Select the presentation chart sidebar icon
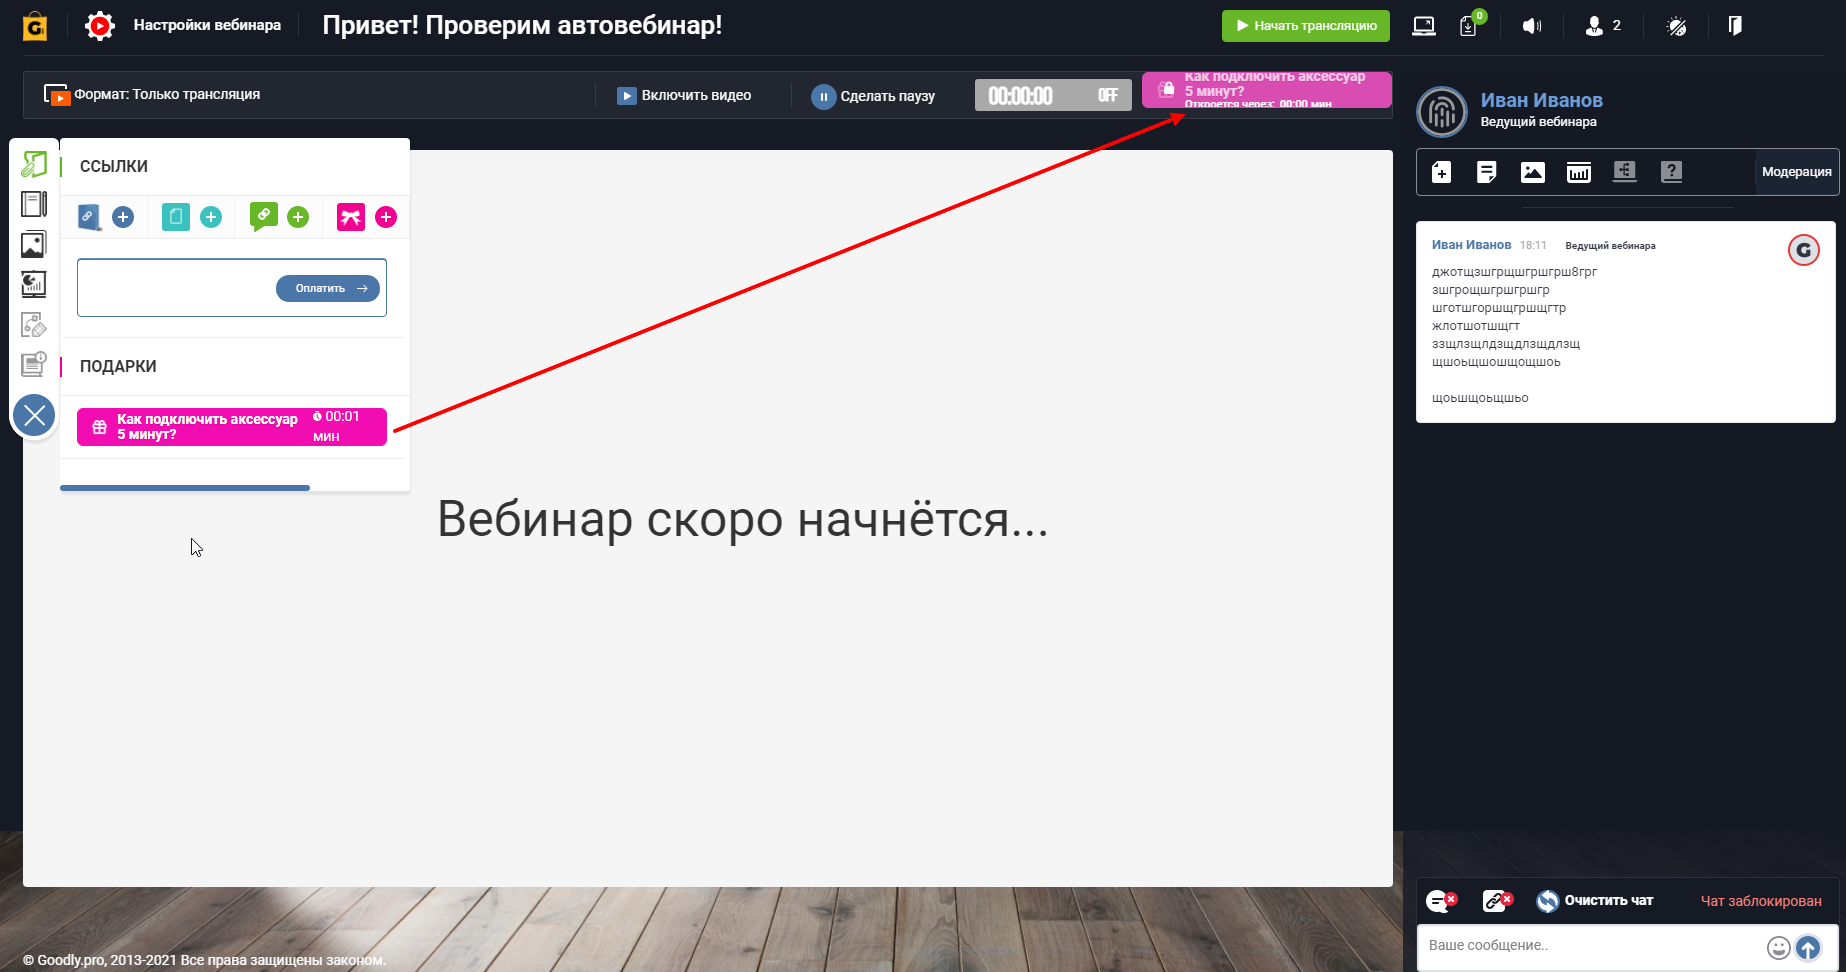The image size is (1846, 972). coord(34,284)
